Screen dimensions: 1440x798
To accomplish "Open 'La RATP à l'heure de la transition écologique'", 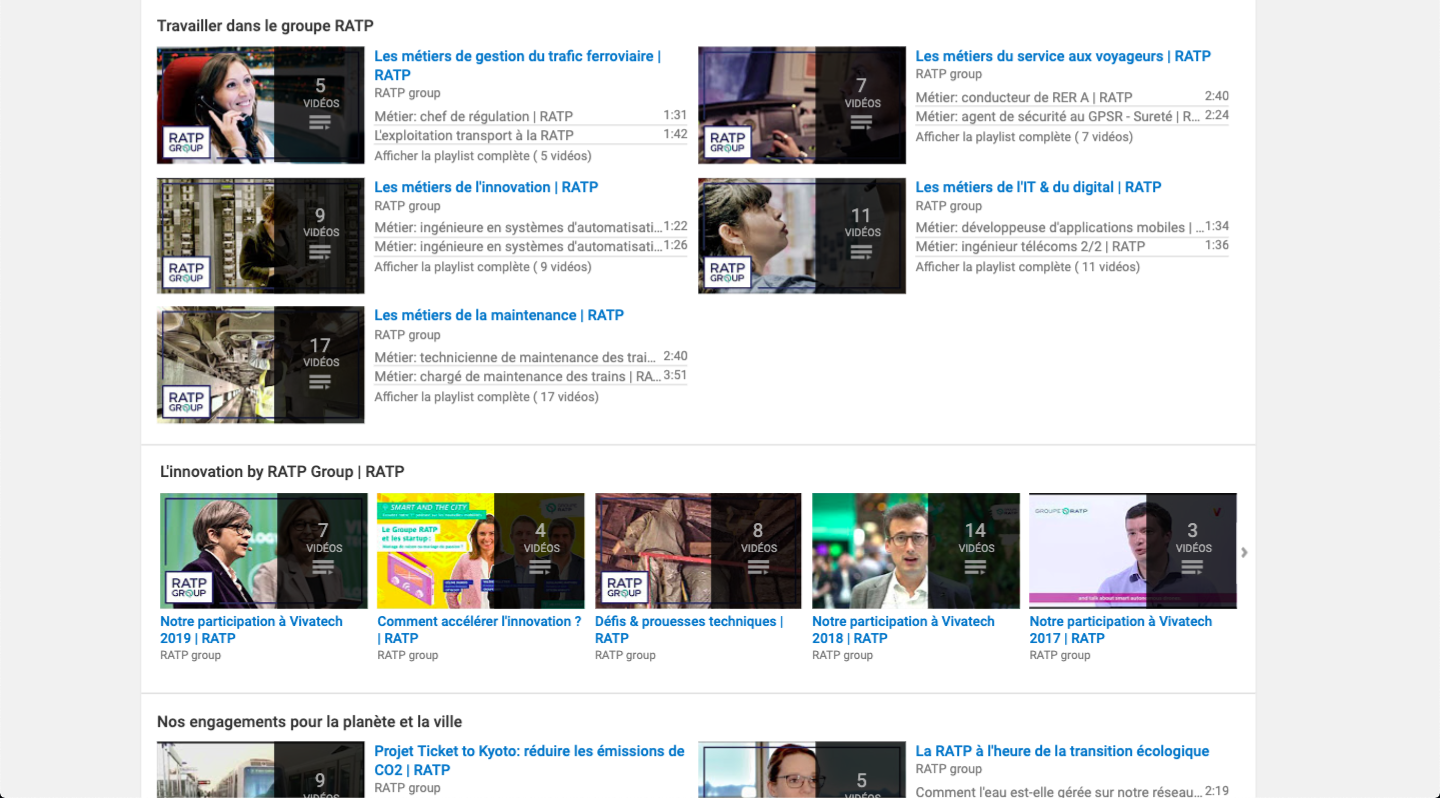I will point(1062,751).
